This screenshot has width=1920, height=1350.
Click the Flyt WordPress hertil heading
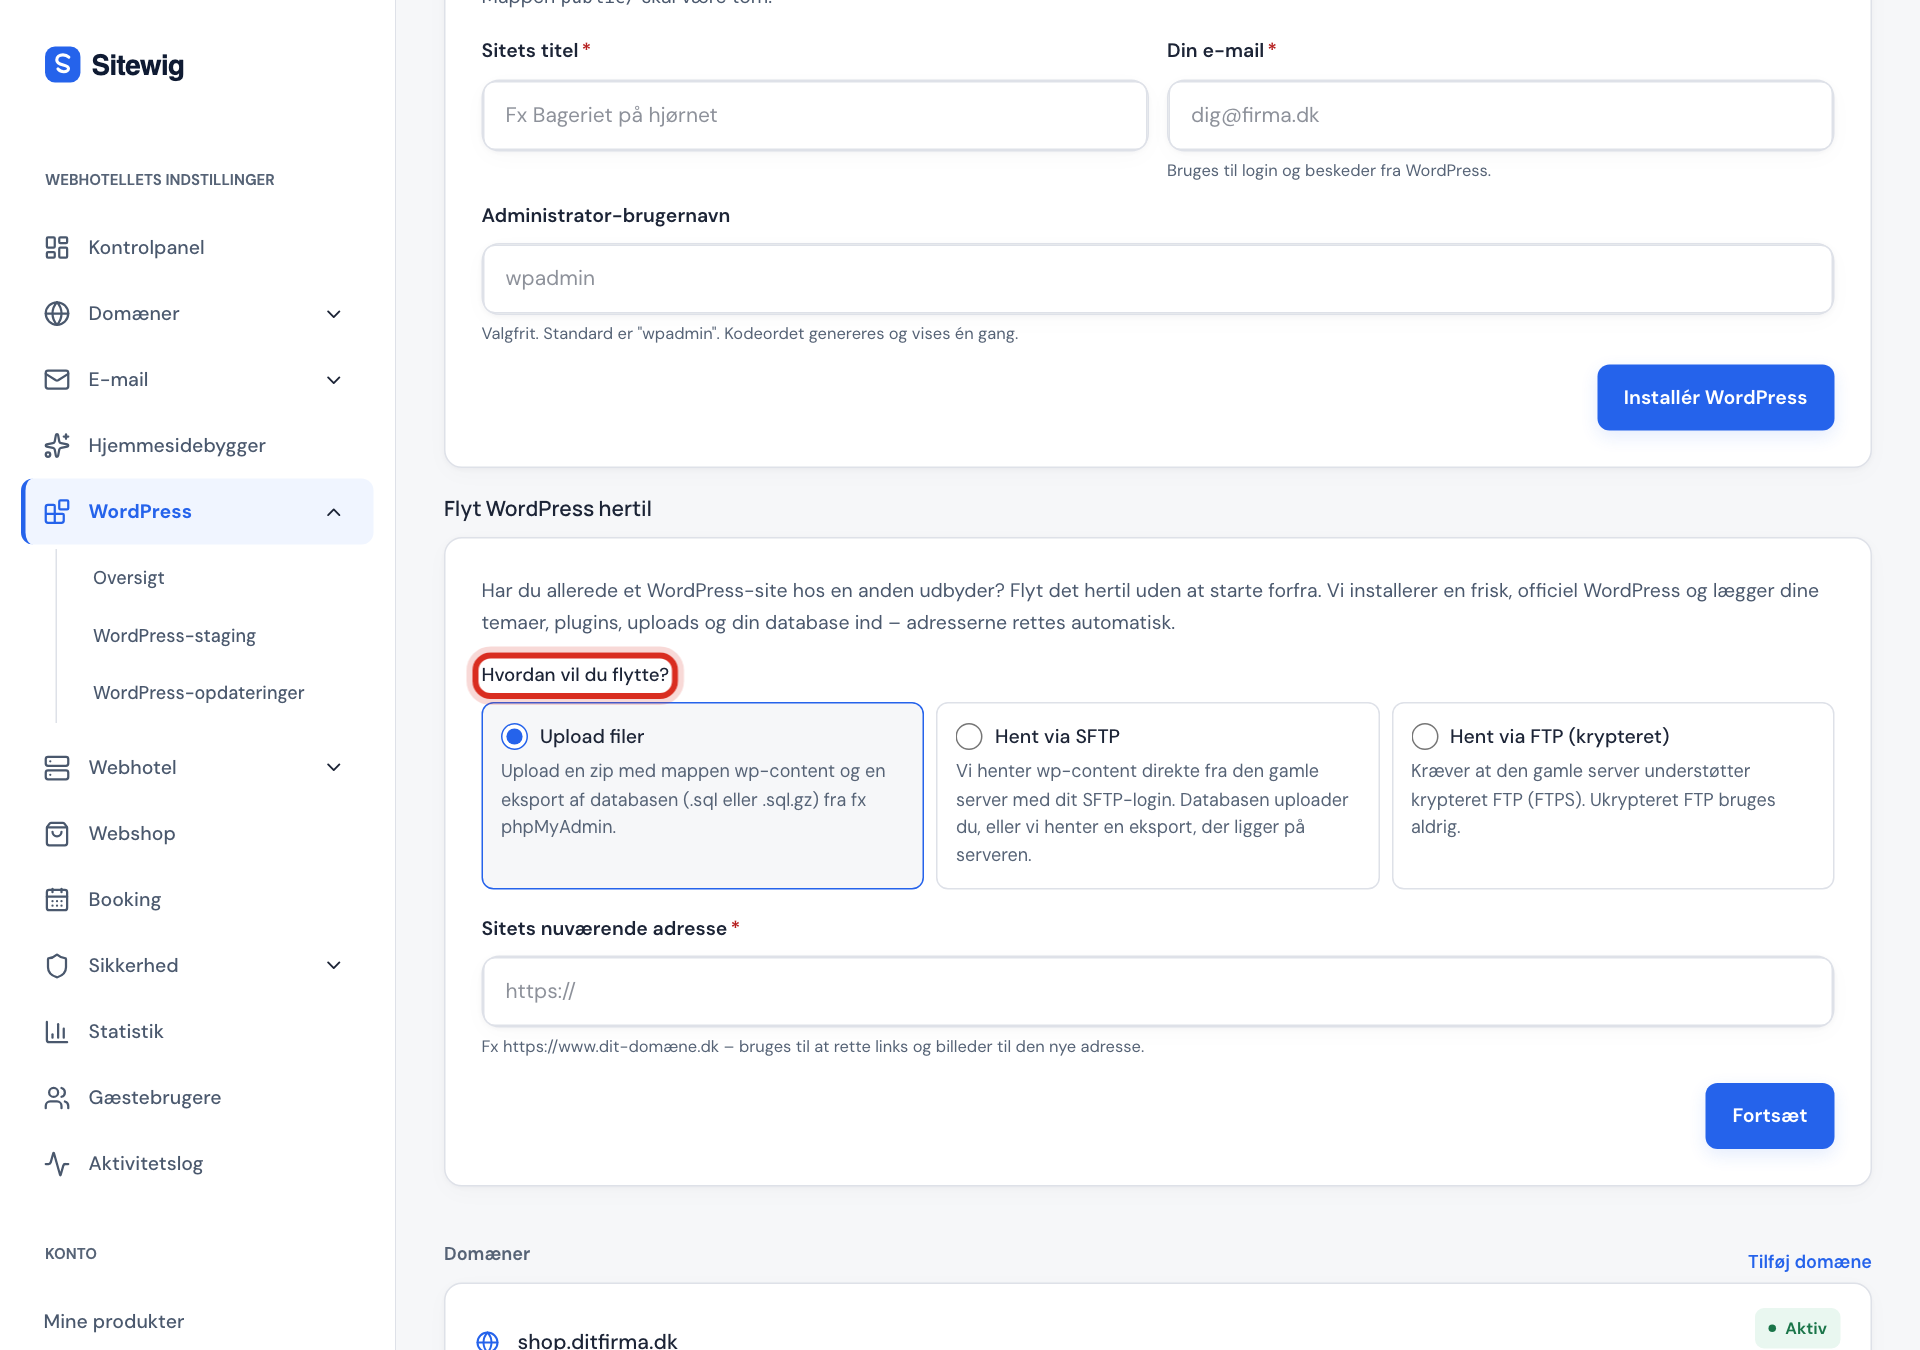click(x=547, y=508)
